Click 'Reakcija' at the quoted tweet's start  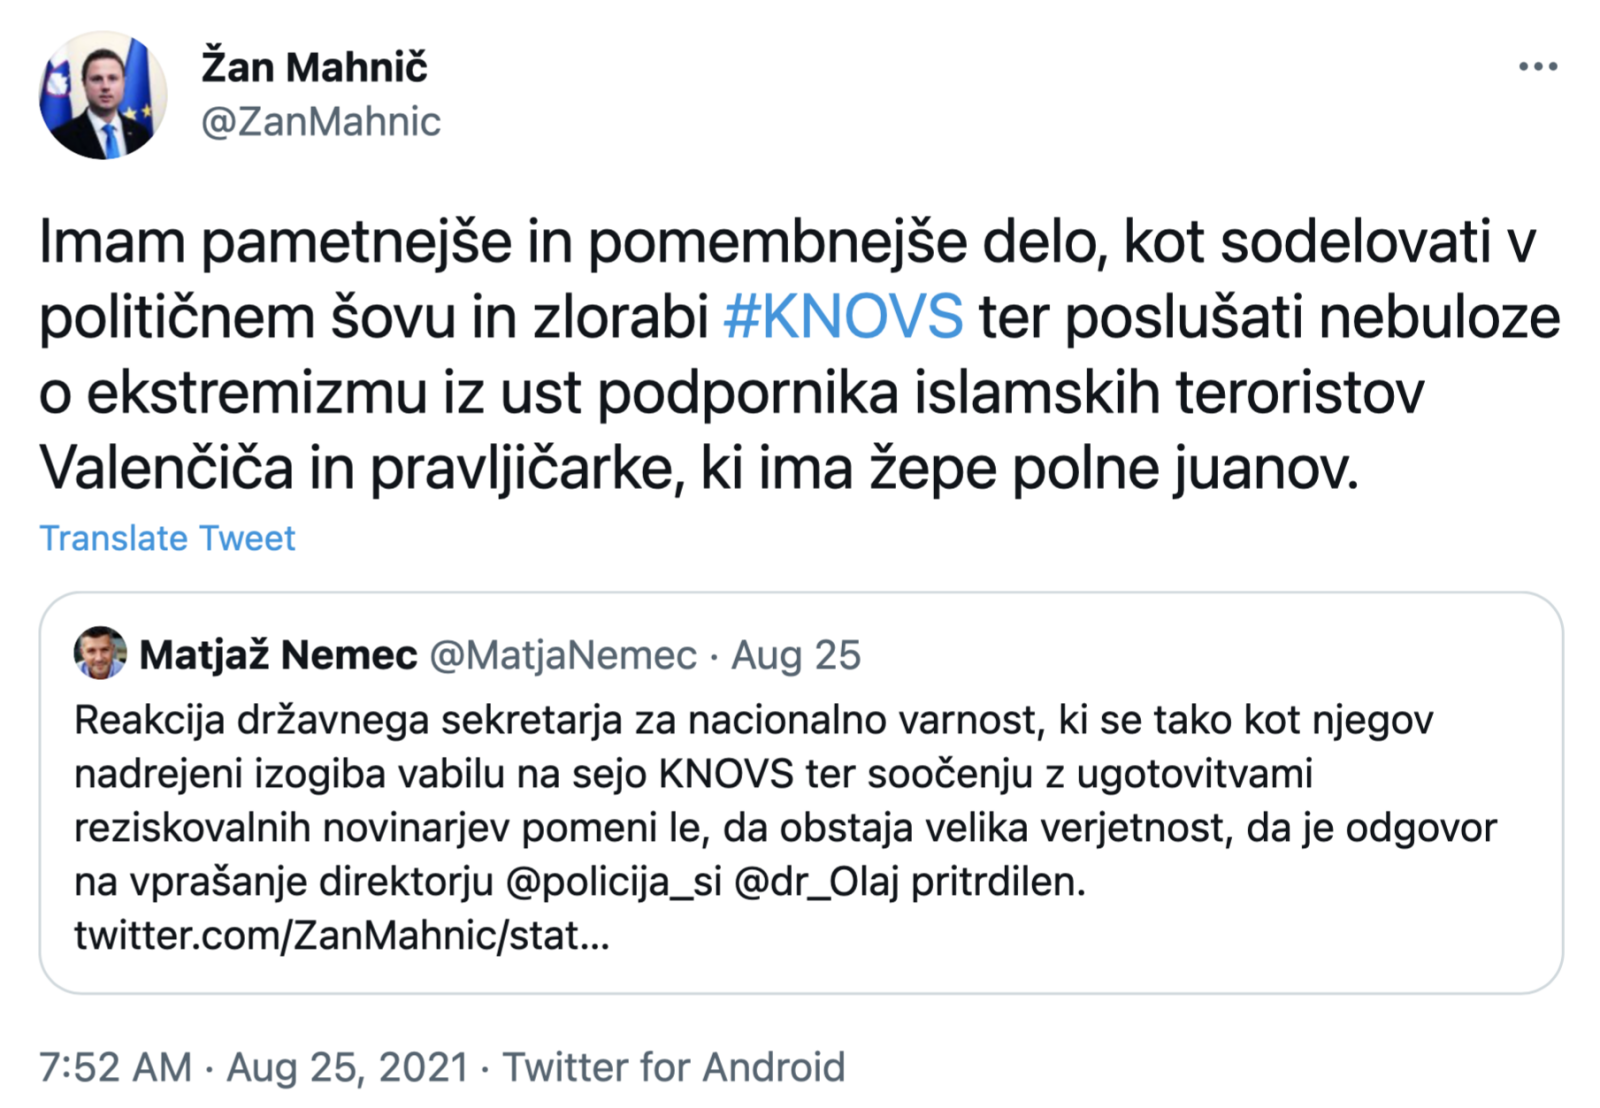(x=149, y=720)
